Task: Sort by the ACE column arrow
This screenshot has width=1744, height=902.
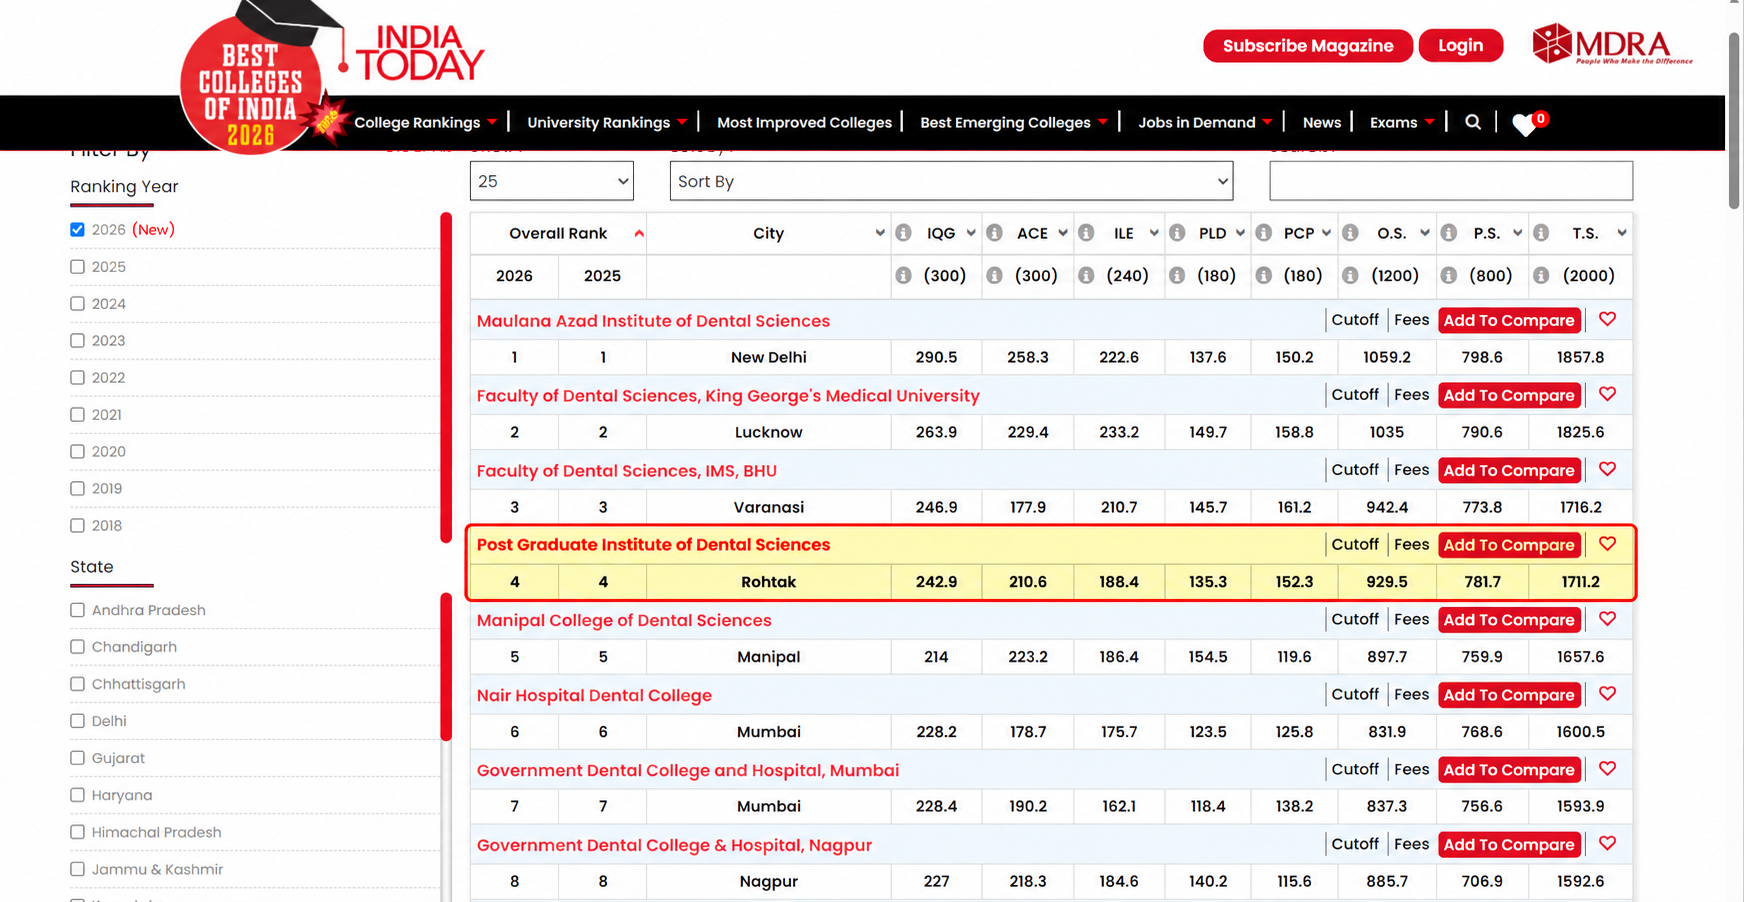Action: (x=1062, y=233)
